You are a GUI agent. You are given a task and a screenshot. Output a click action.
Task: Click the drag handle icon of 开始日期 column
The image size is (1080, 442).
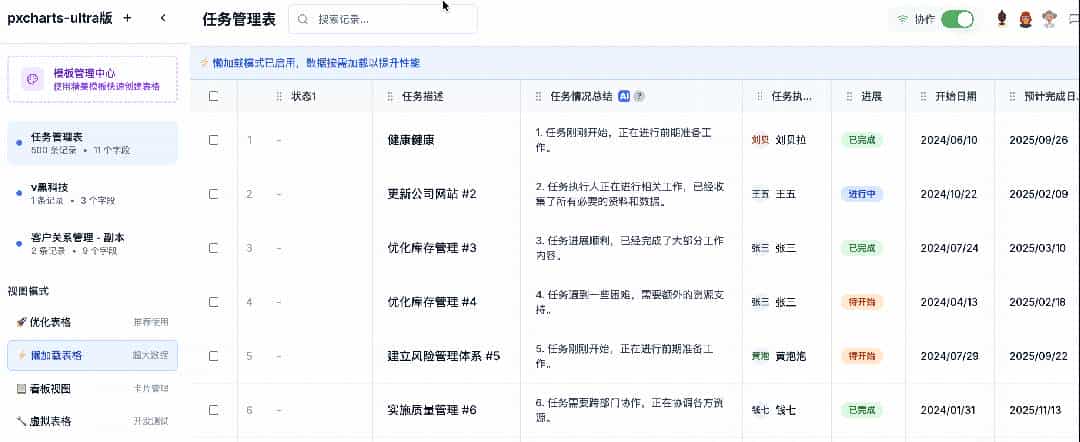pyautogui.click(x=923, y=96)
